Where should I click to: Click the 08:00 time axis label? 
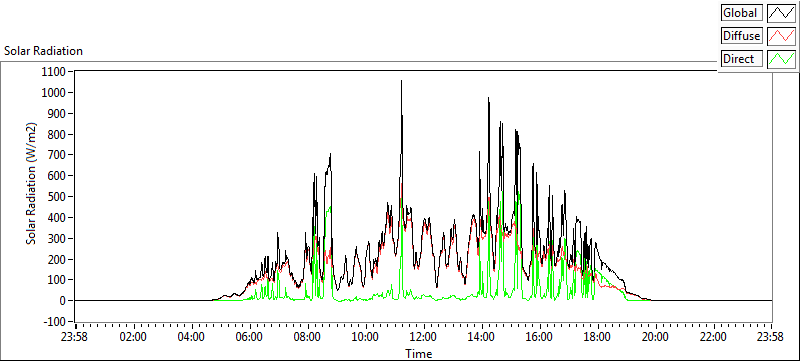click(308, 337)
